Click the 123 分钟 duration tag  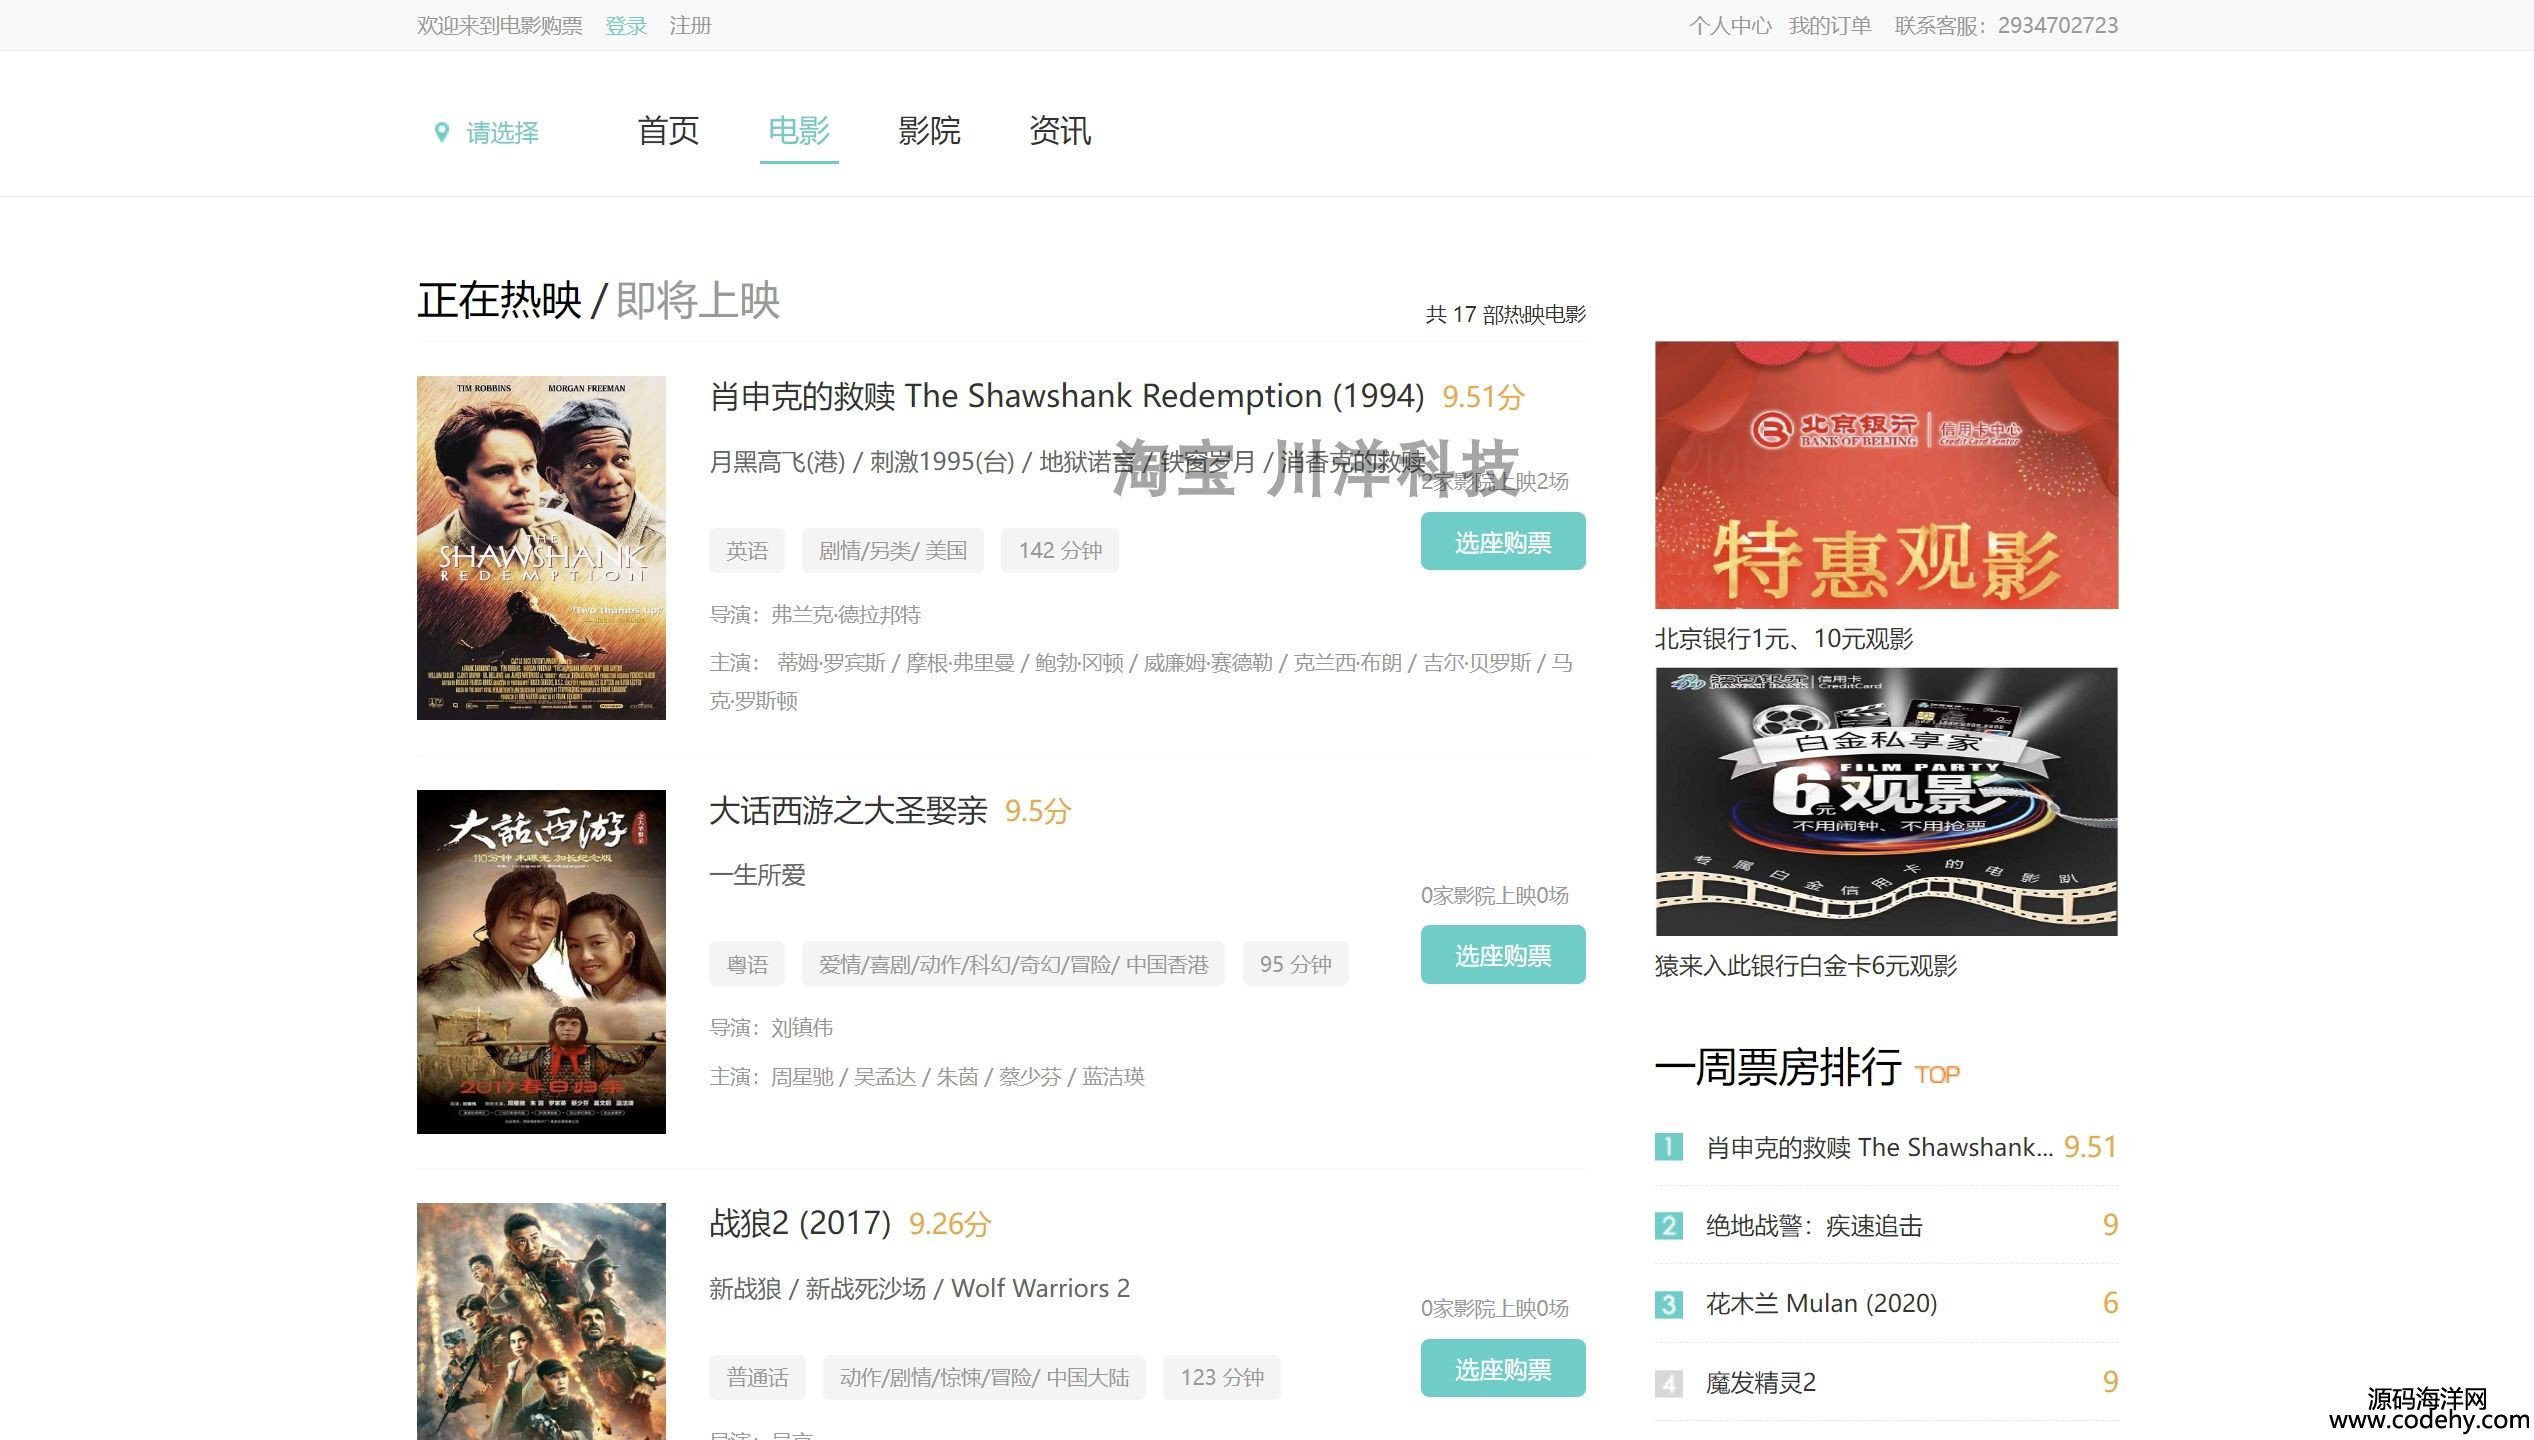1222,1378
